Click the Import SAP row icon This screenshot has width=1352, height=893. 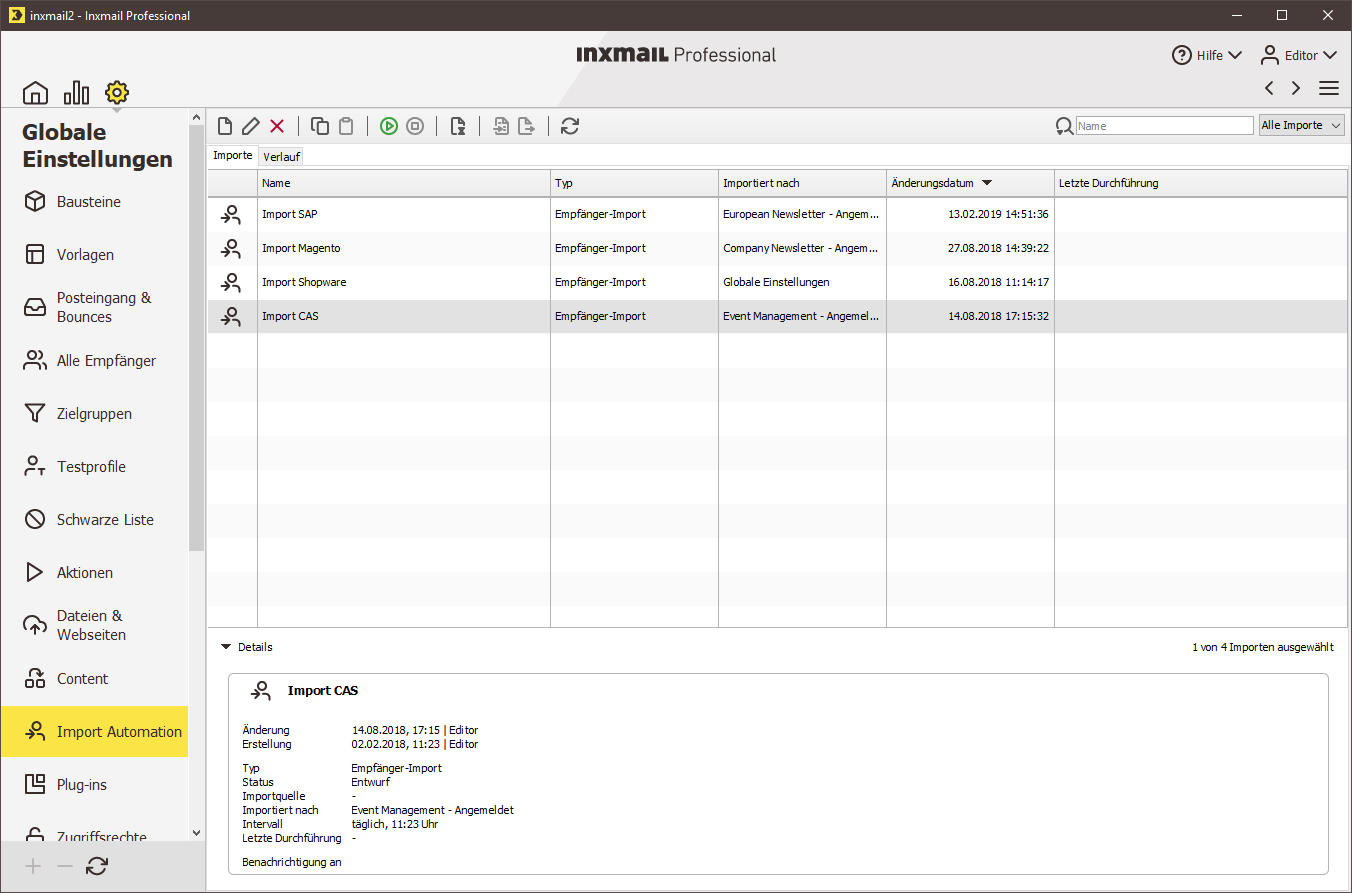click(x=231, y=214)
